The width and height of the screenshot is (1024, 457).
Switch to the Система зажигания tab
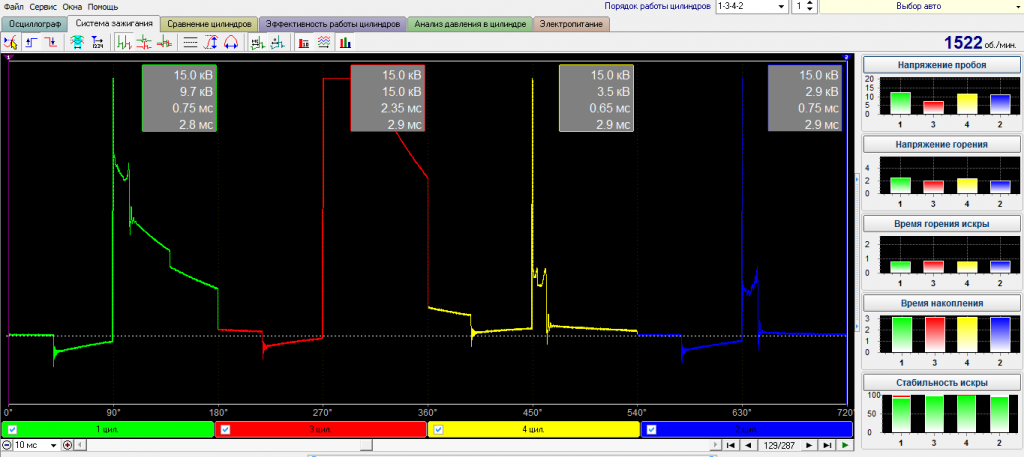click(x=114, y=24)
